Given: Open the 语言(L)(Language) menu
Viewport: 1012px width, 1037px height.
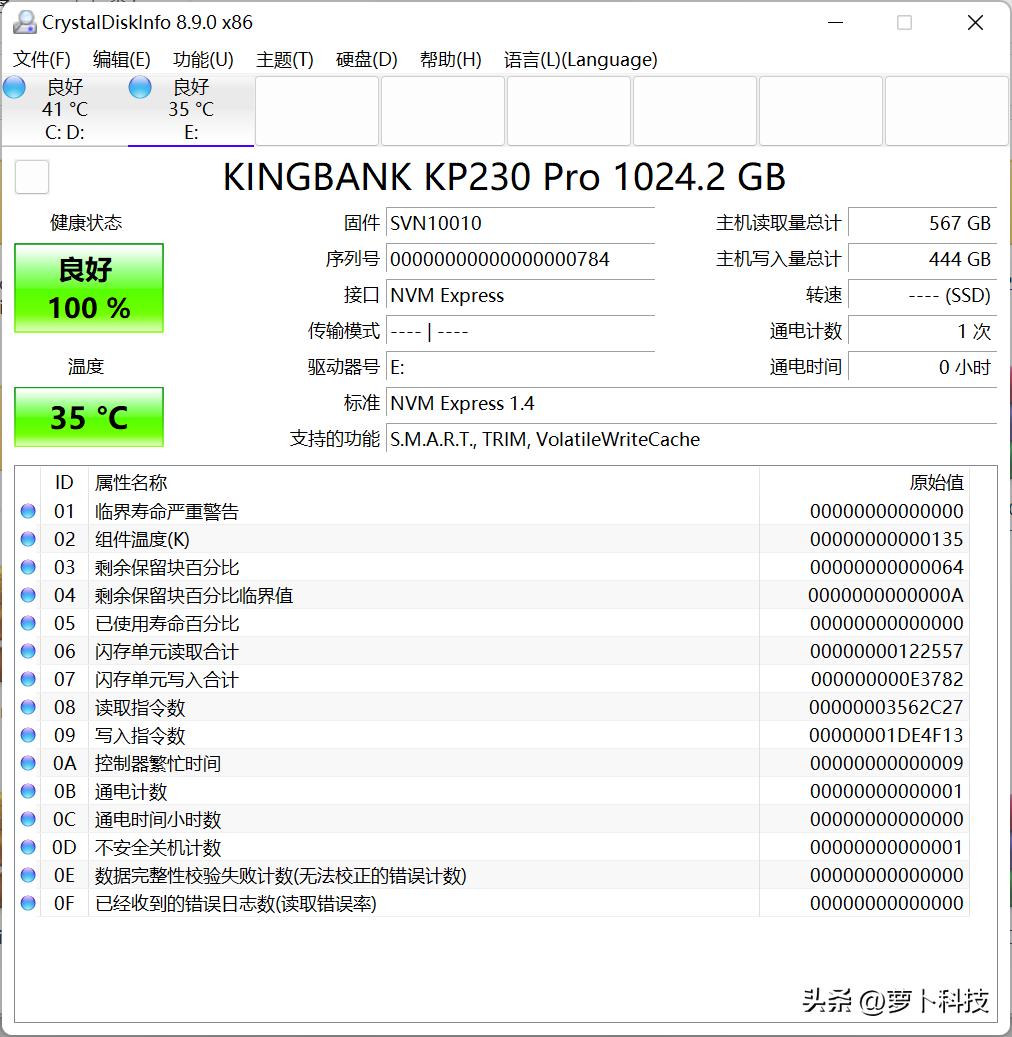Looking at the screenshot, I should tap(580, 60).
